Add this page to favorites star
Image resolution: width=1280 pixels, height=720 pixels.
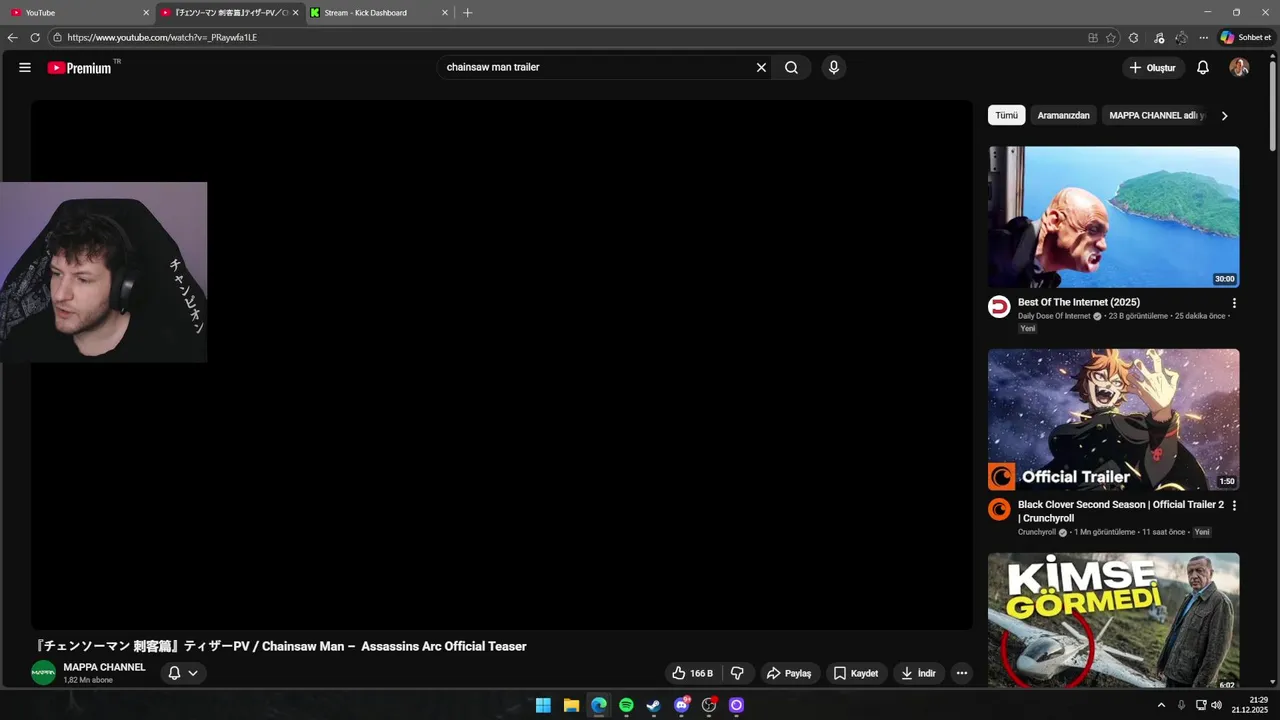pyautogui.click(x=1111, y=37)
